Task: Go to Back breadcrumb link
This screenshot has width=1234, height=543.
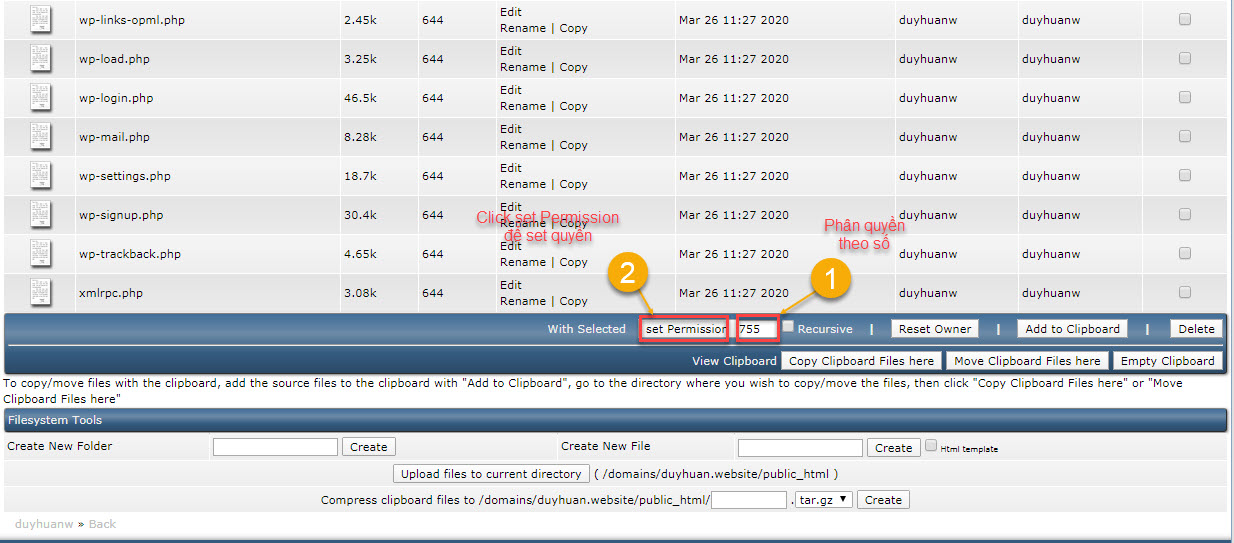Action: [102, 524]
